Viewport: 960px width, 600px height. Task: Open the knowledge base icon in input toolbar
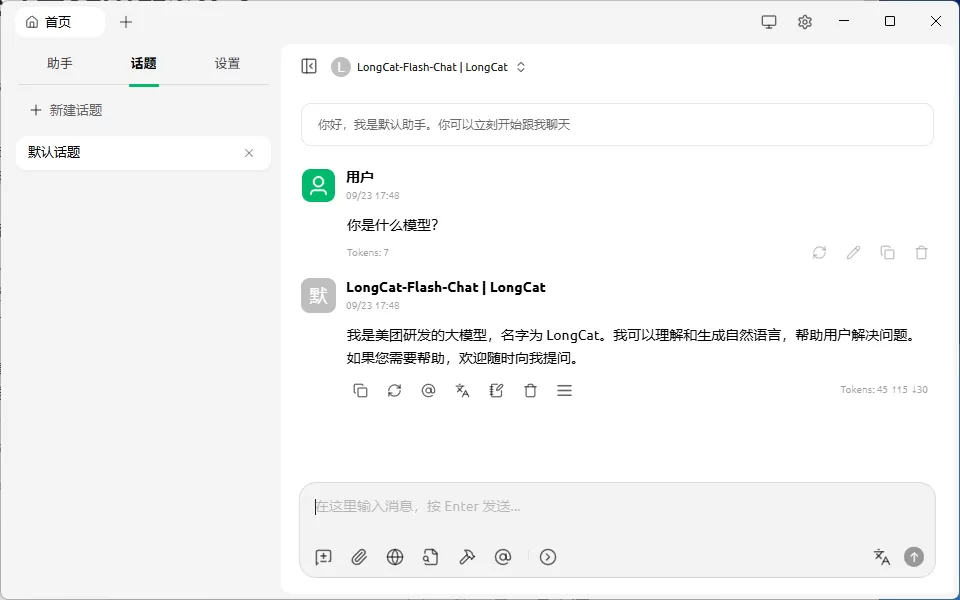(430, 557)
